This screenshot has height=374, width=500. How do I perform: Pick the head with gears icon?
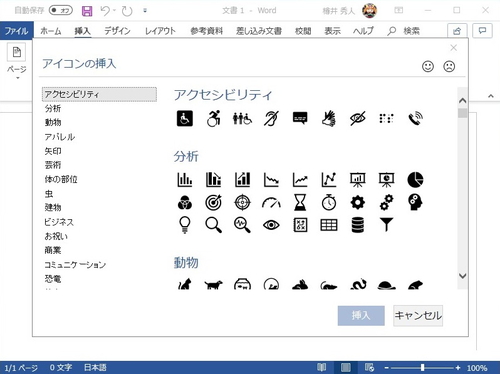415,202
